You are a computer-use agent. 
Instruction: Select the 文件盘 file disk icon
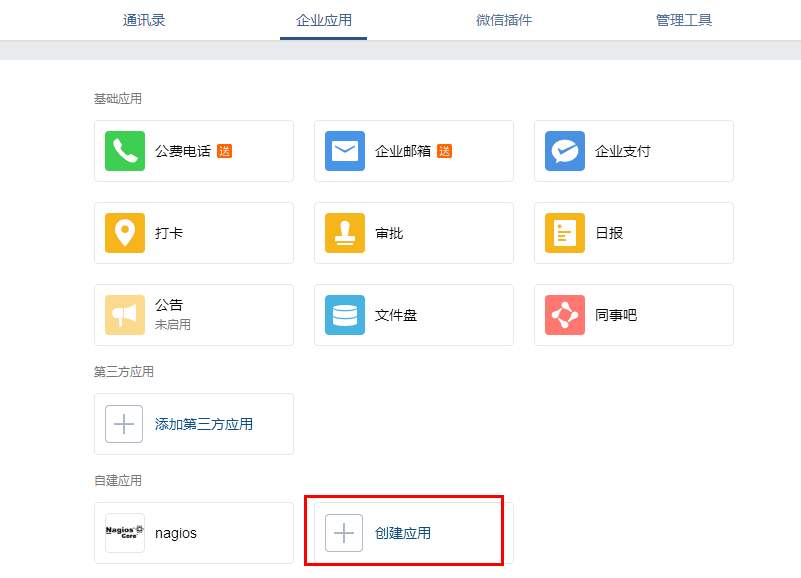click(345, 315)
